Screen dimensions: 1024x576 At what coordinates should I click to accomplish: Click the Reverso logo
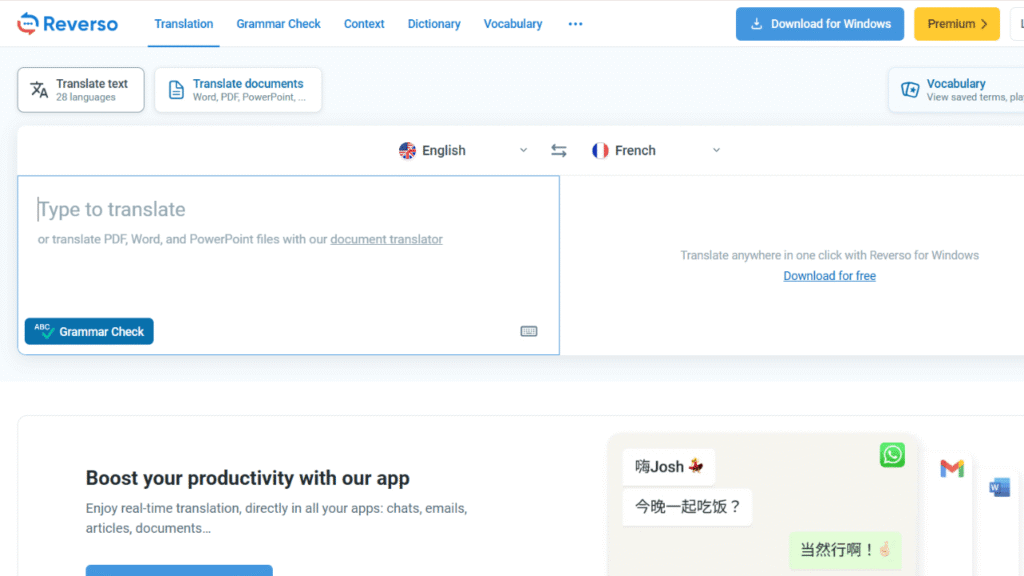click(x=67, y=24)
